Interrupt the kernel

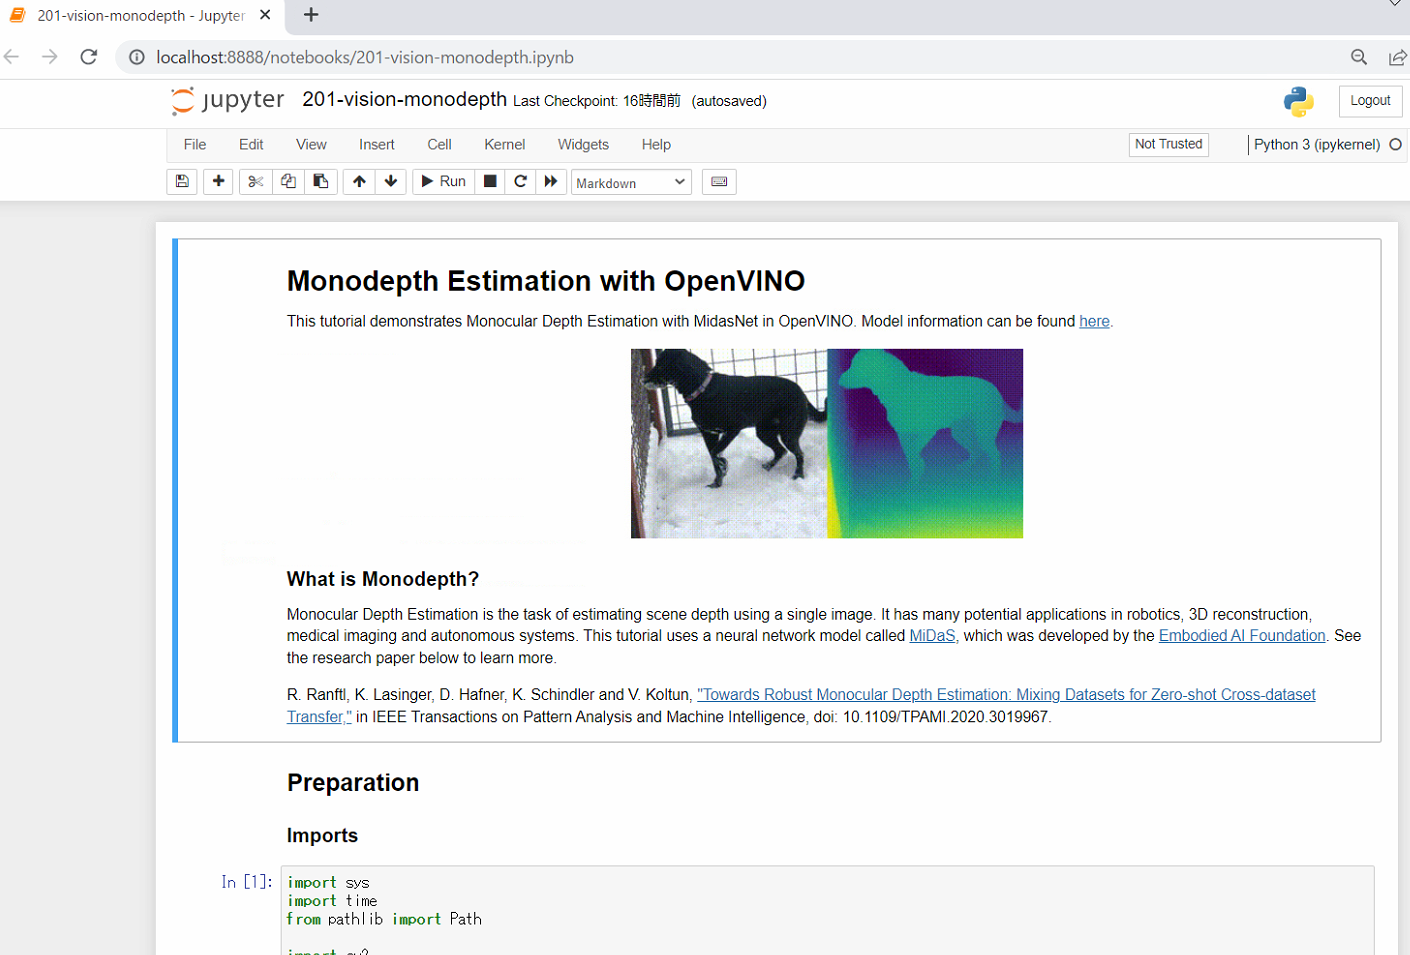click(489, 181)
